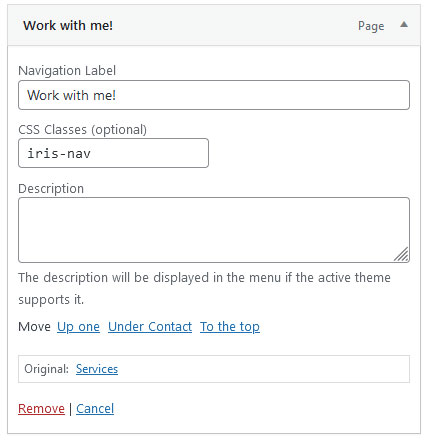Click the Description field caption
The height and width of the screenshot is (445, 429).
[51, 189]
